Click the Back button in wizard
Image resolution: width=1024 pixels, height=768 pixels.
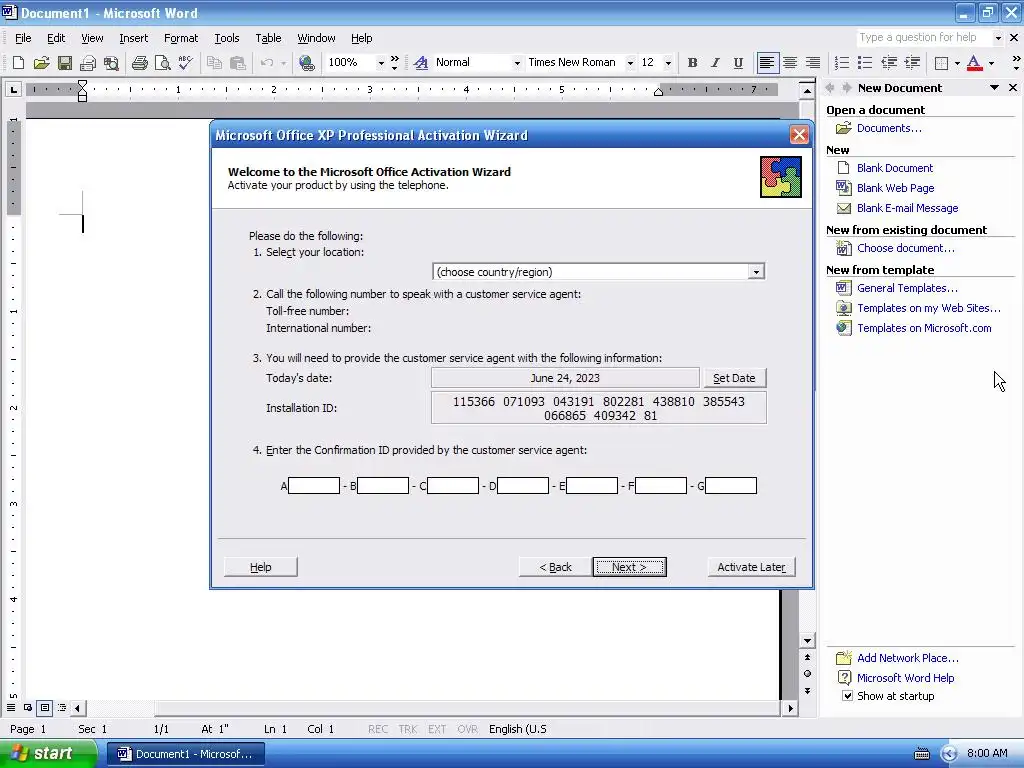(x=555, y=567)
